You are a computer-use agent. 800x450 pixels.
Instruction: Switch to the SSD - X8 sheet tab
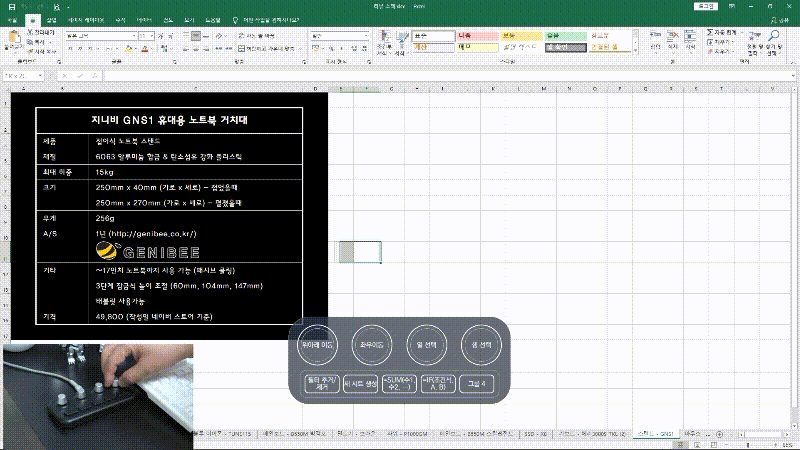[x=535, y=434]
